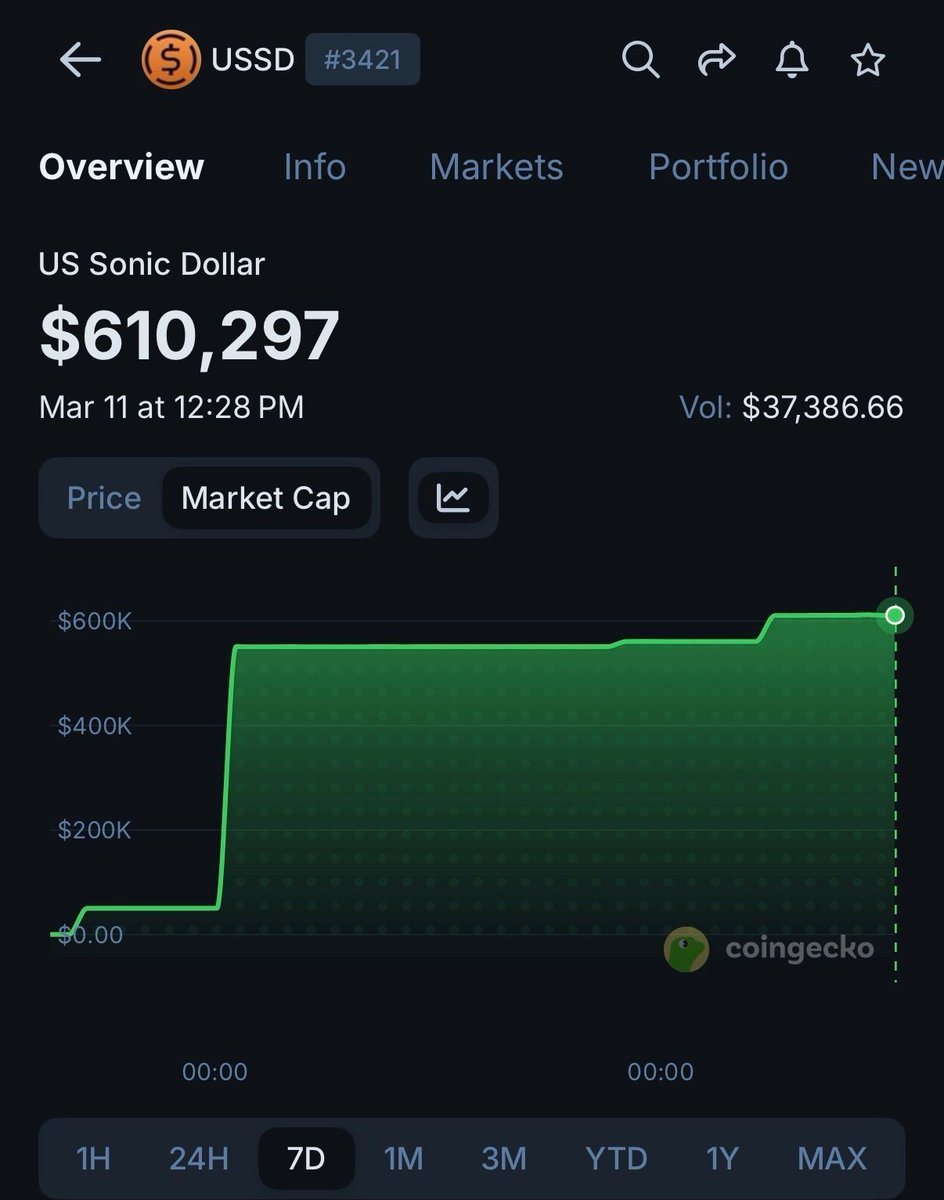Tap the CoinGecko gecko watermark logo

[x=686, y=949]
